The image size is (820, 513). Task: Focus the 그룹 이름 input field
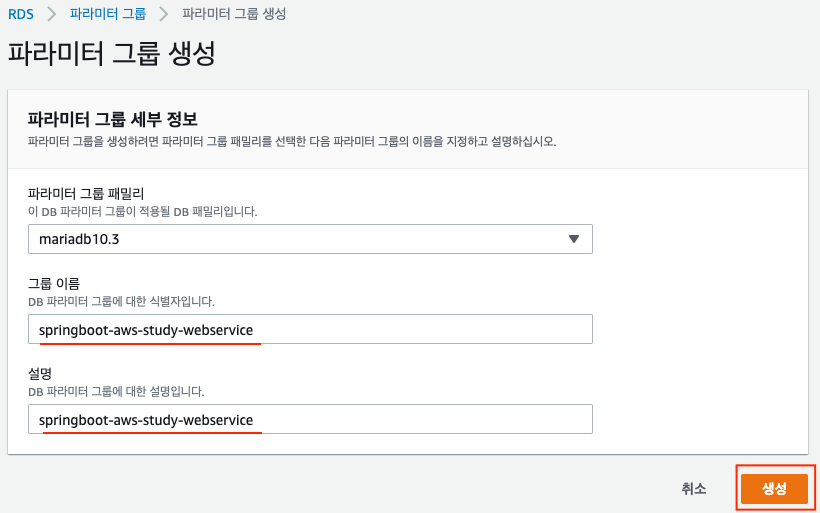(x=310, y=329)
